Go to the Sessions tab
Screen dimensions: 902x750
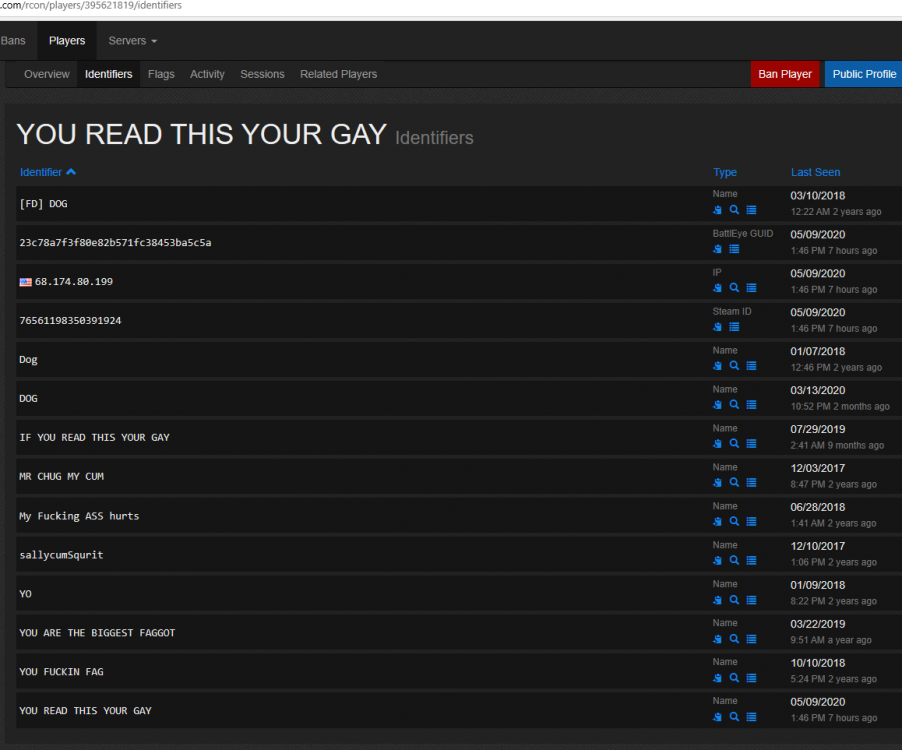point(262,74)
